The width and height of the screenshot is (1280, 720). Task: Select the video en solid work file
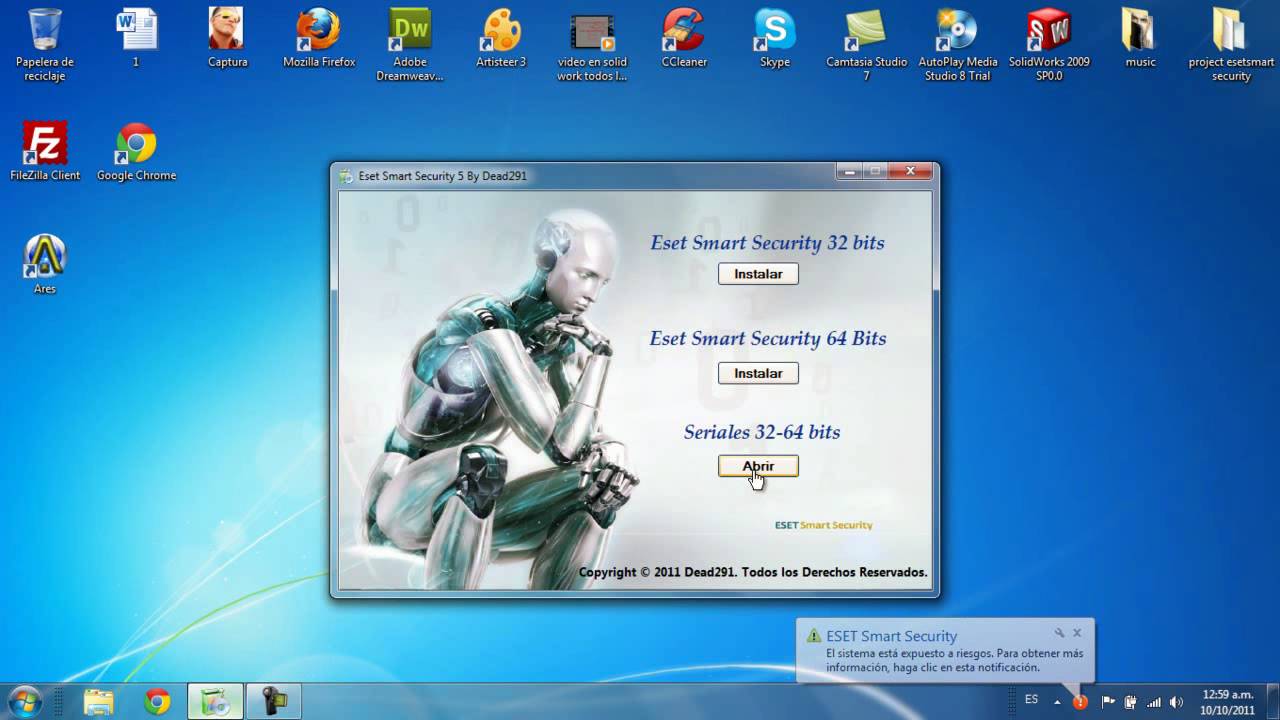(x=592, y=45)
